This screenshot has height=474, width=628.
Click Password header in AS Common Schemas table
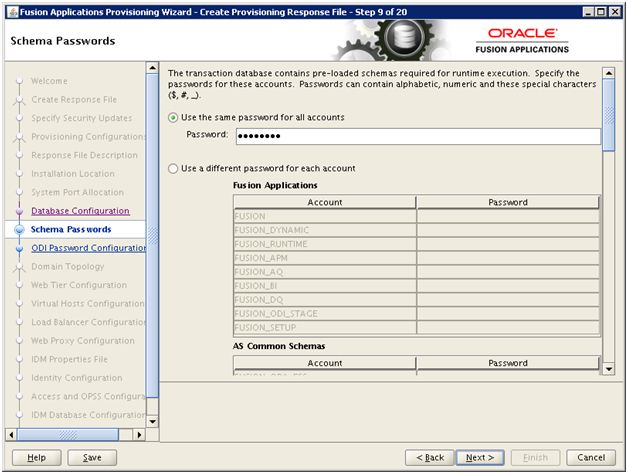coord(508,363)
